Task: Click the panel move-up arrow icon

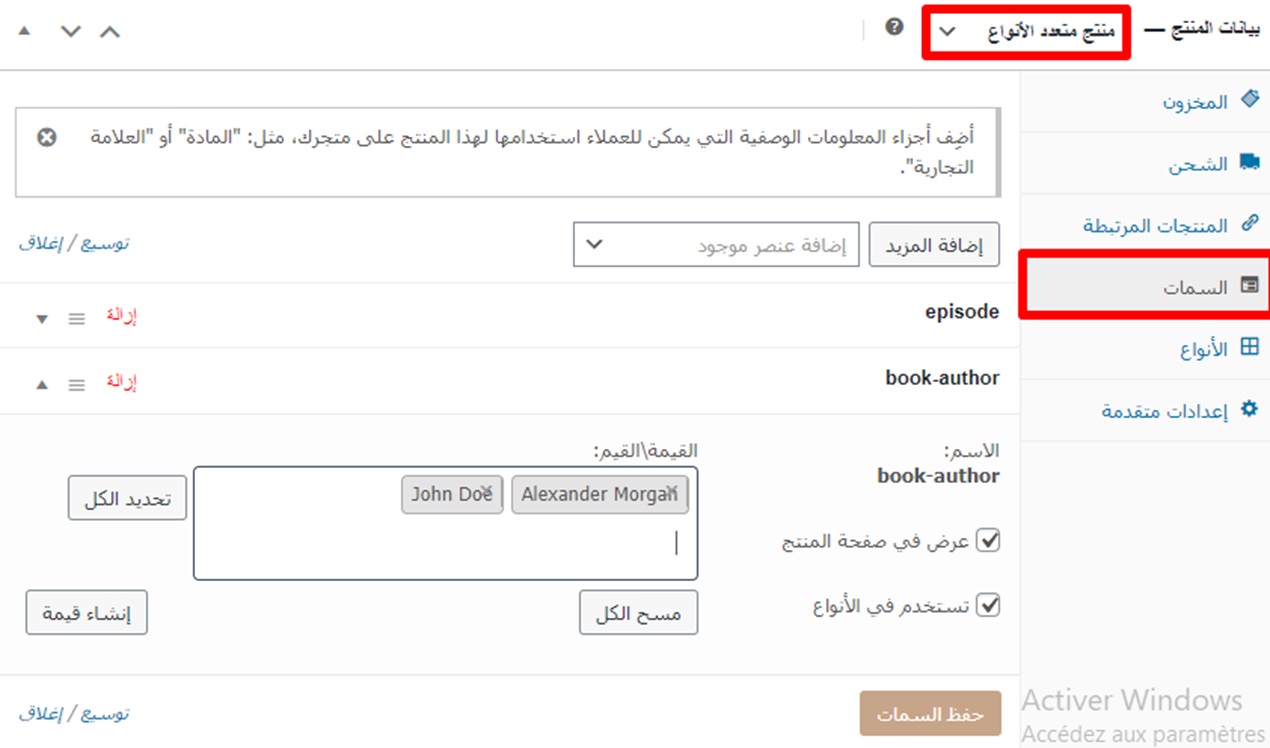Action: (110, 31)
